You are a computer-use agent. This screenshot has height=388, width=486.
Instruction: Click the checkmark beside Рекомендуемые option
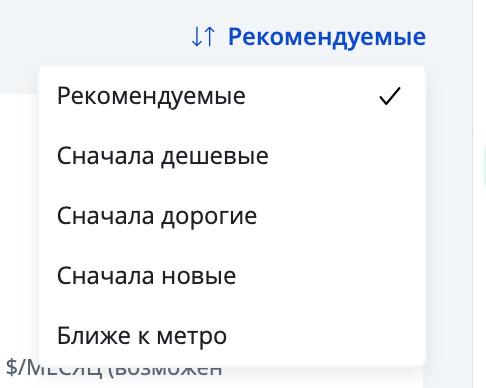390,96
